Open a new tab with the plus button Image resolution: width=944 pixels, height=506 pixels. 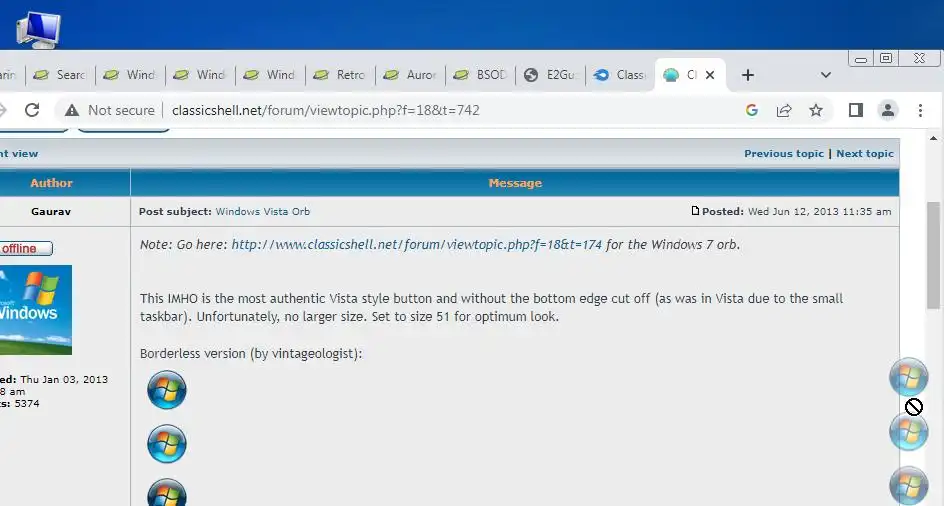click(x=748, y=75)
